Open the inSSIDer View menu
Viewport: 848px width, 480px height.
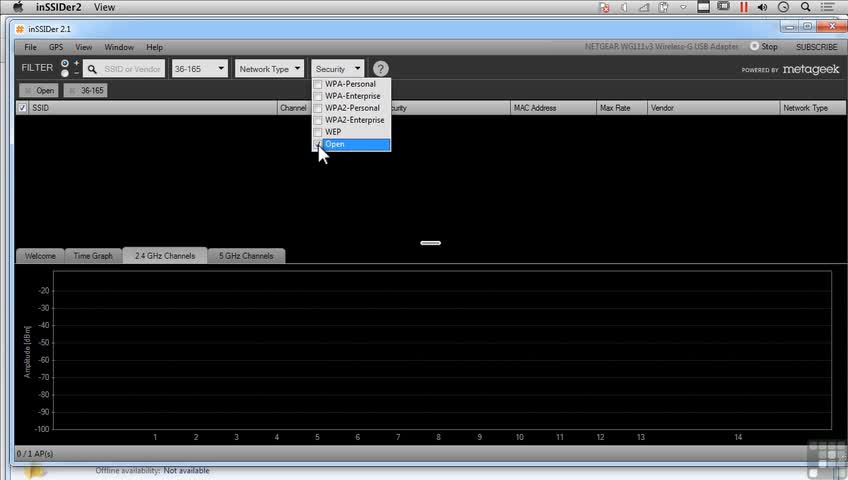83,47
